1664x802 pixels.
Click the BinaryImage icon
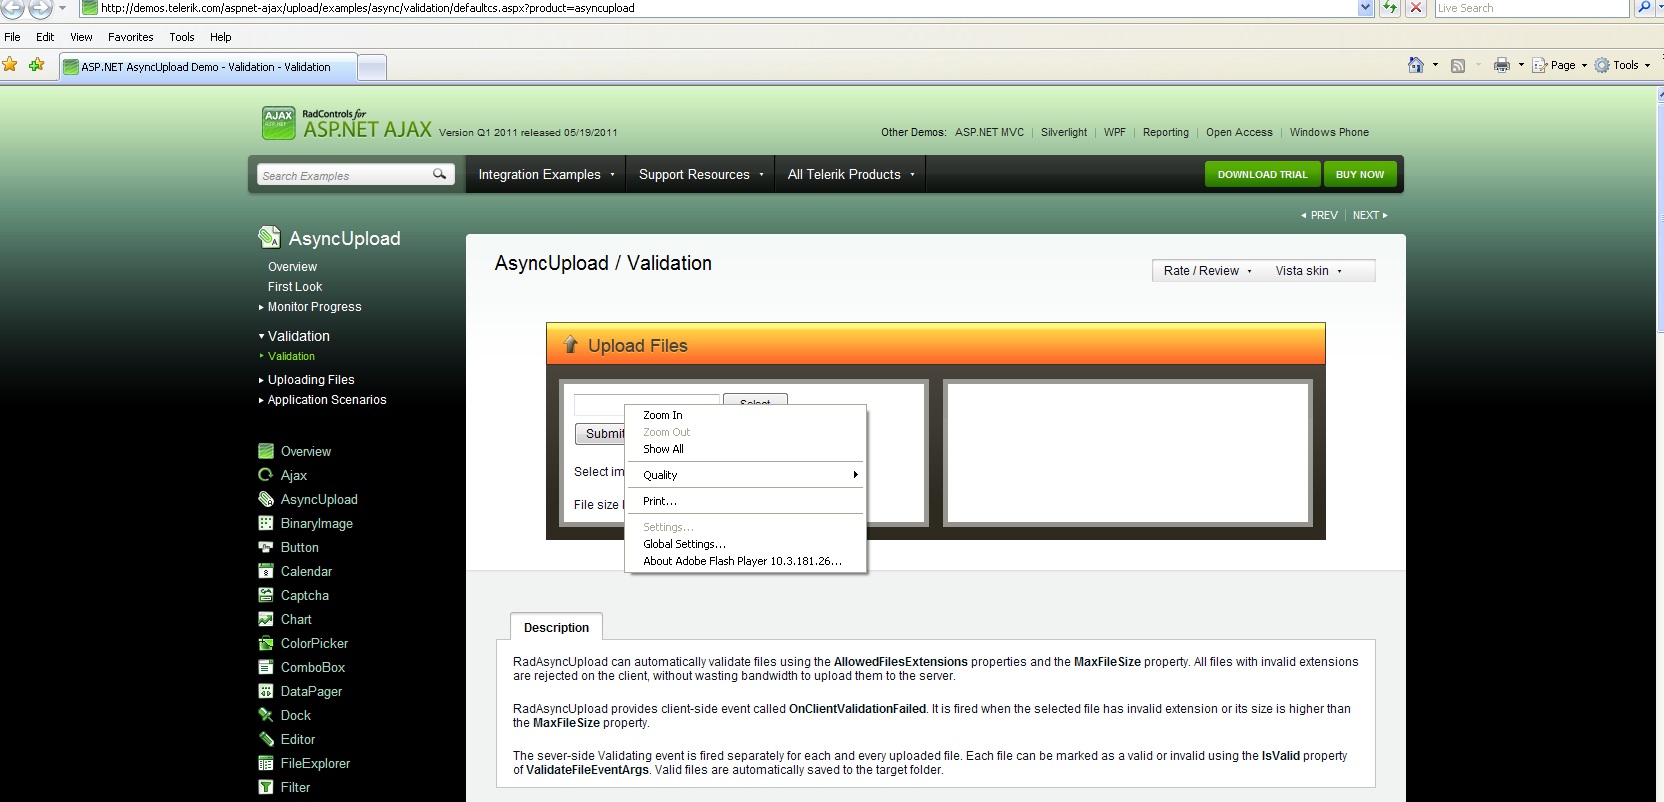265,523
